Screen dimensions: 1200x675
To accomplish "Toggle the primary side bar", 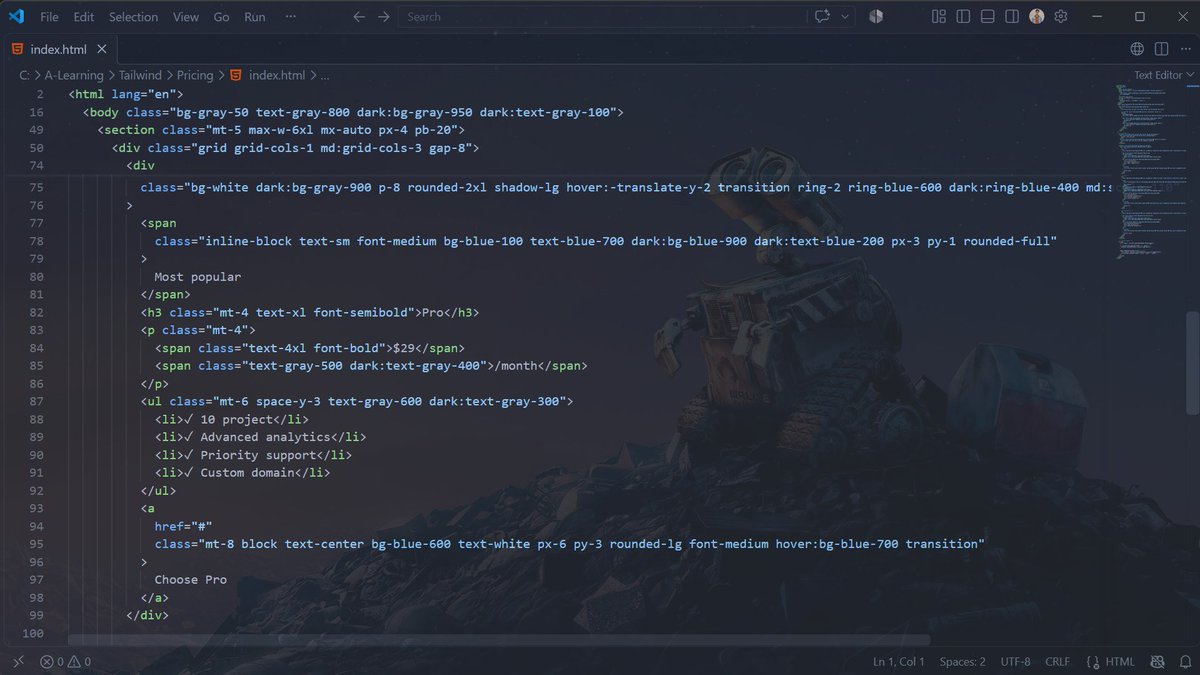I will click(x=963, y=16).
